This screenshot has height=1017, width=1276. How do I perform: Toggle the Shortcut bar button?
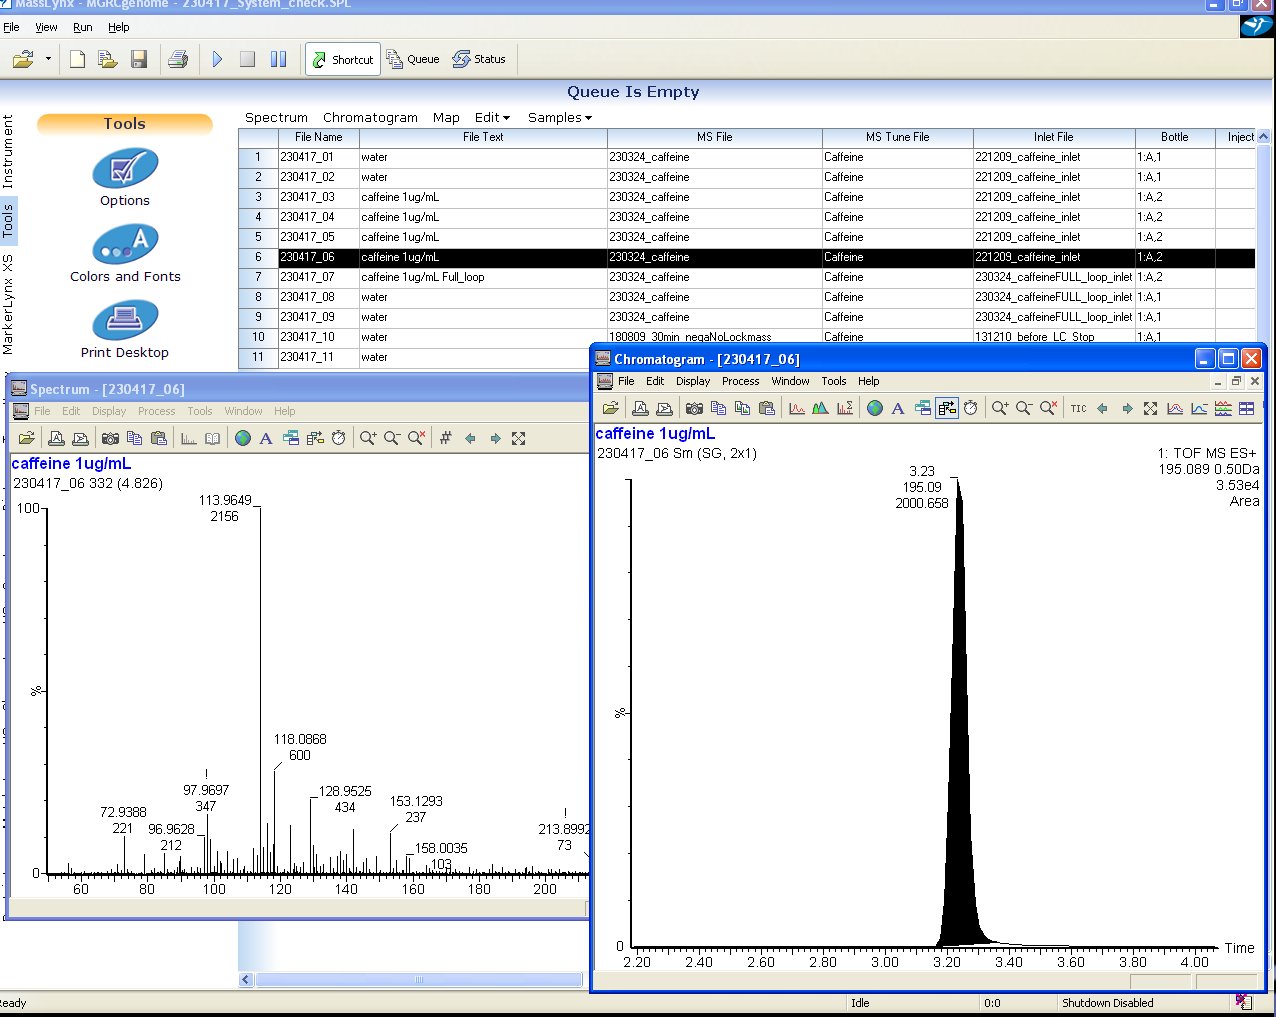click(x=343, y=60)
